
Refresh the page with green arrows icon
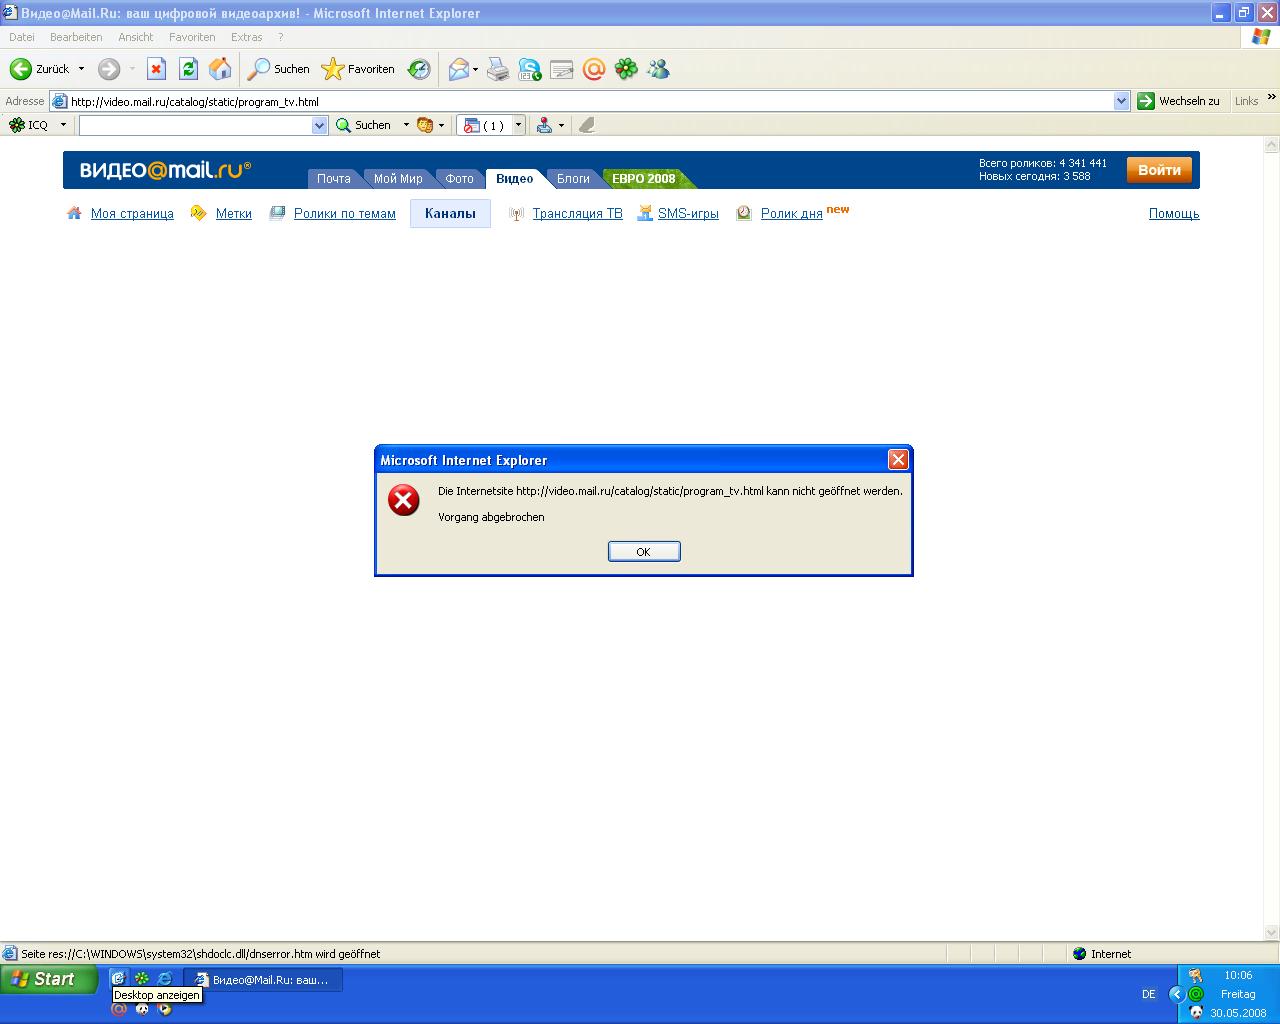[x=188, y=69]
